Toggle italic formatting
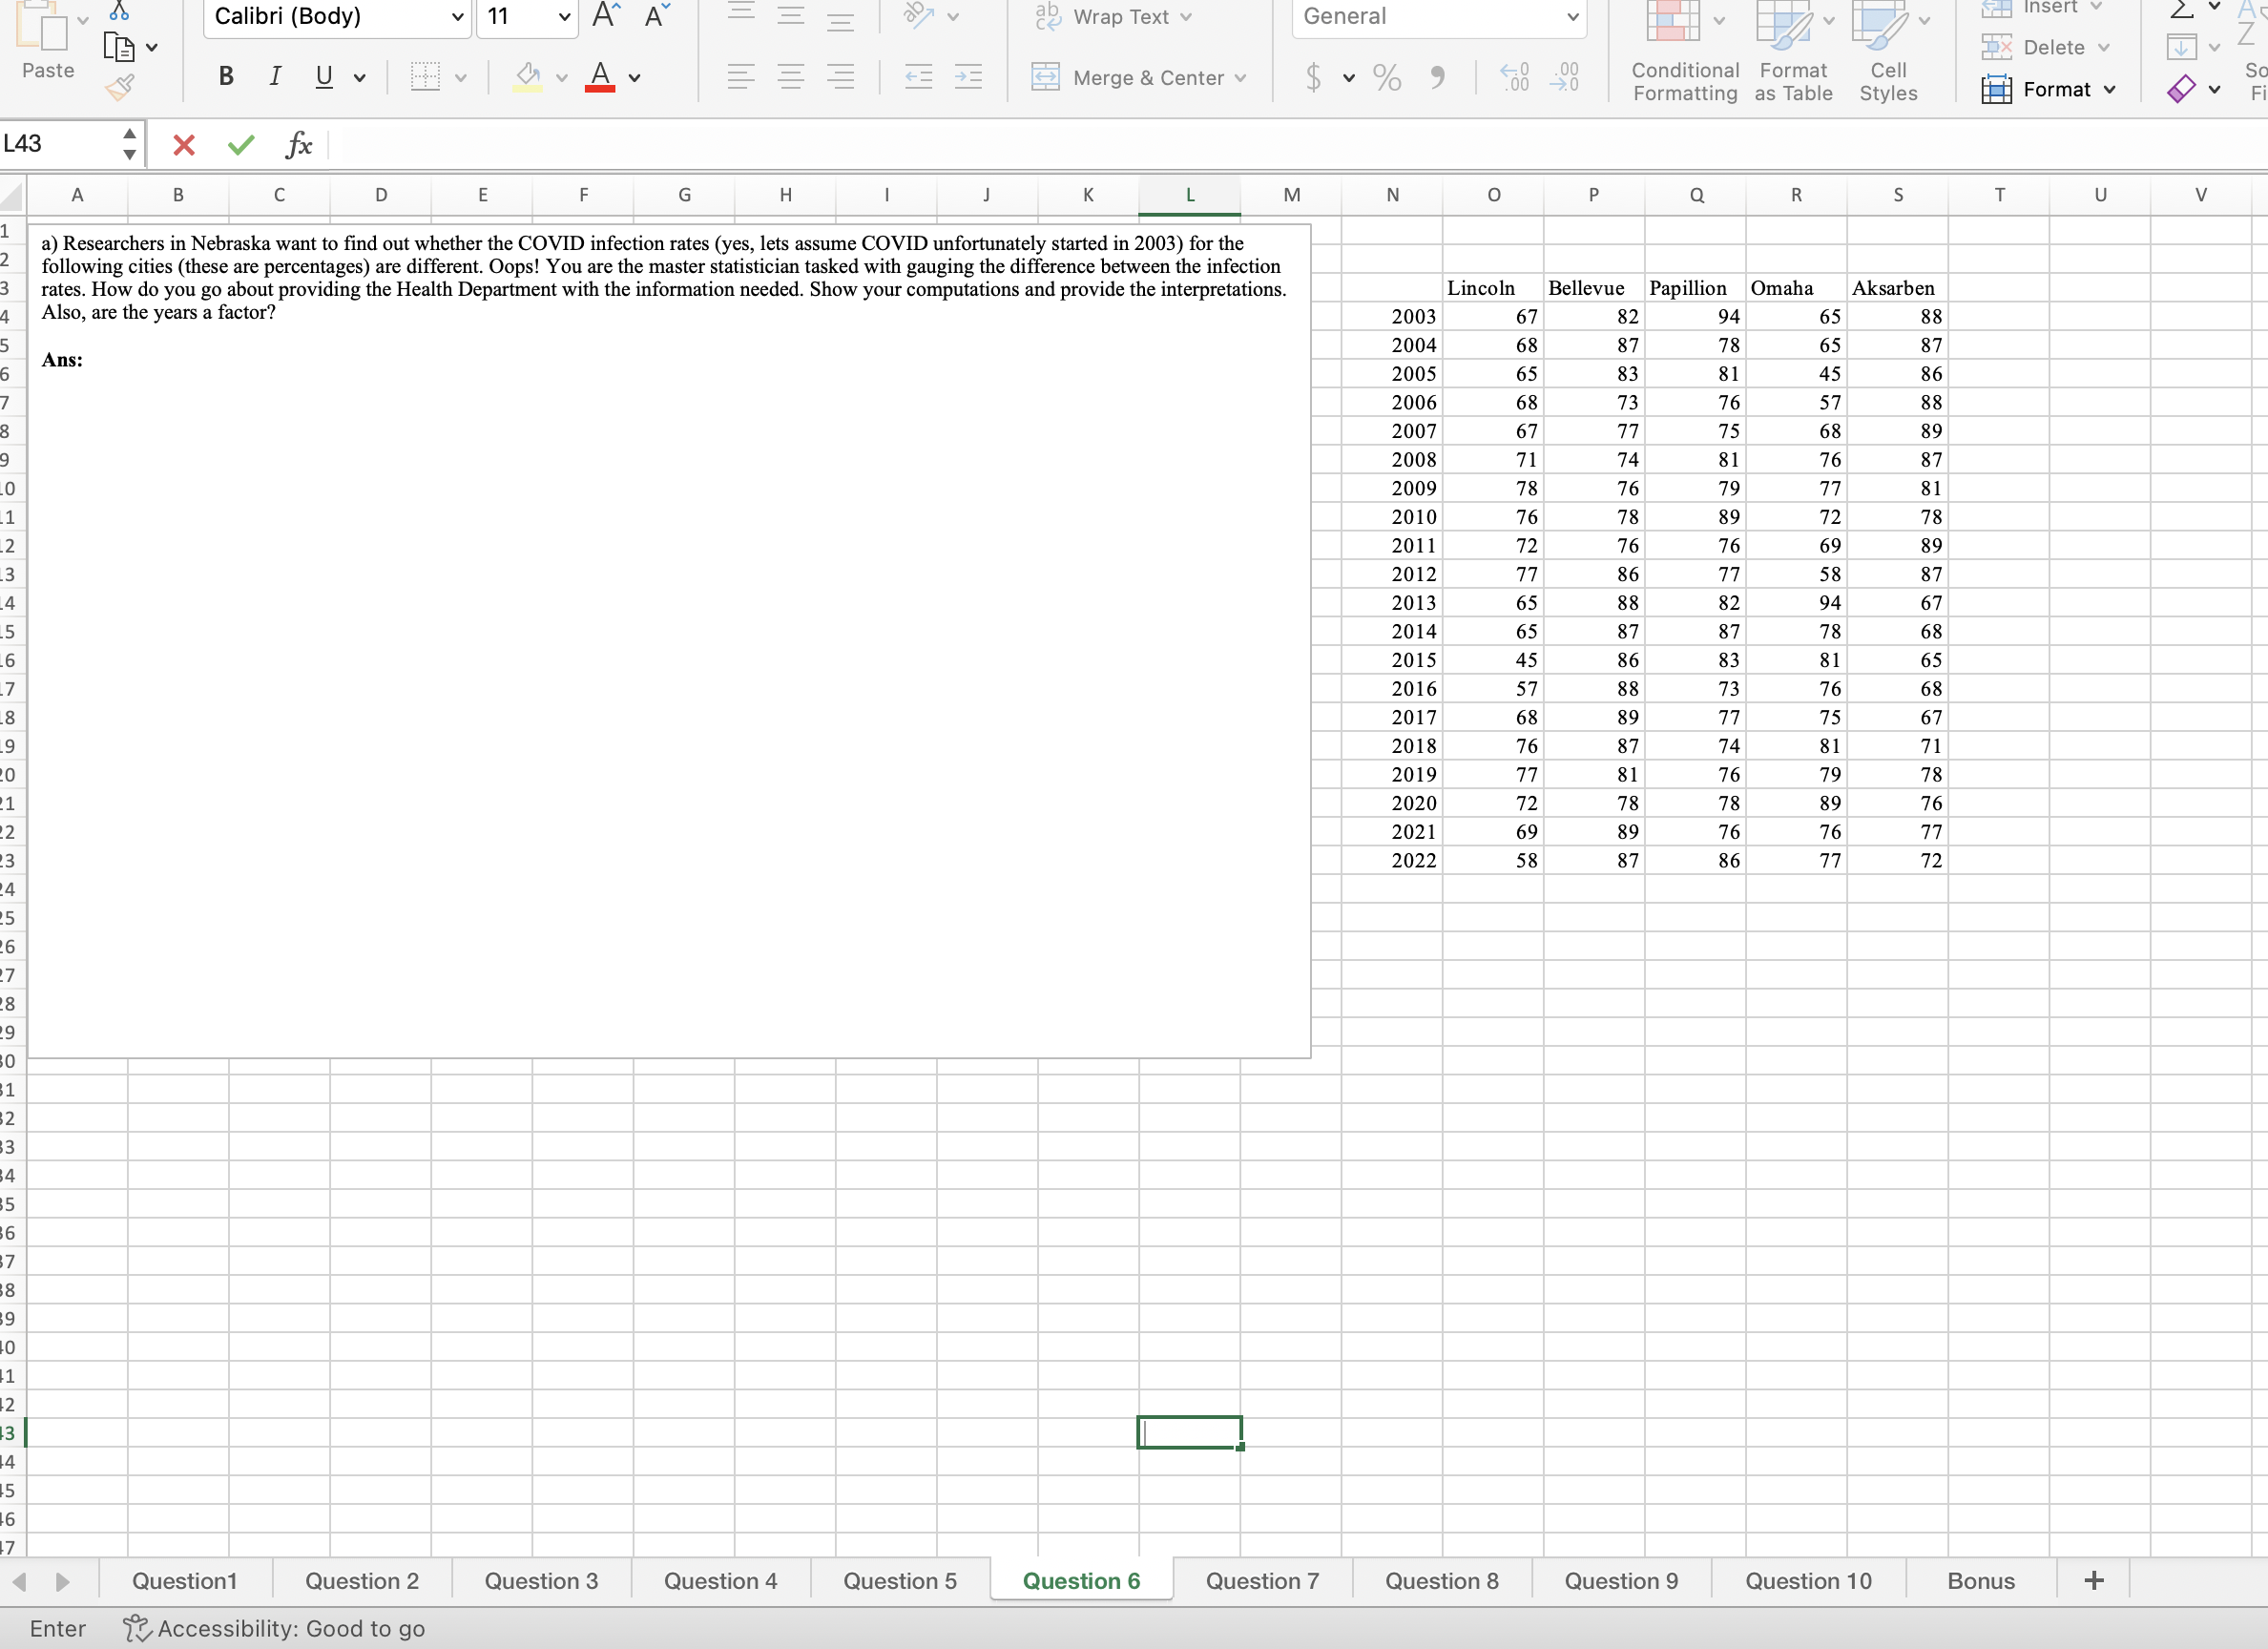Image resolution: width=2268 pixels, height=1649 pixels. tap(275, 77)
